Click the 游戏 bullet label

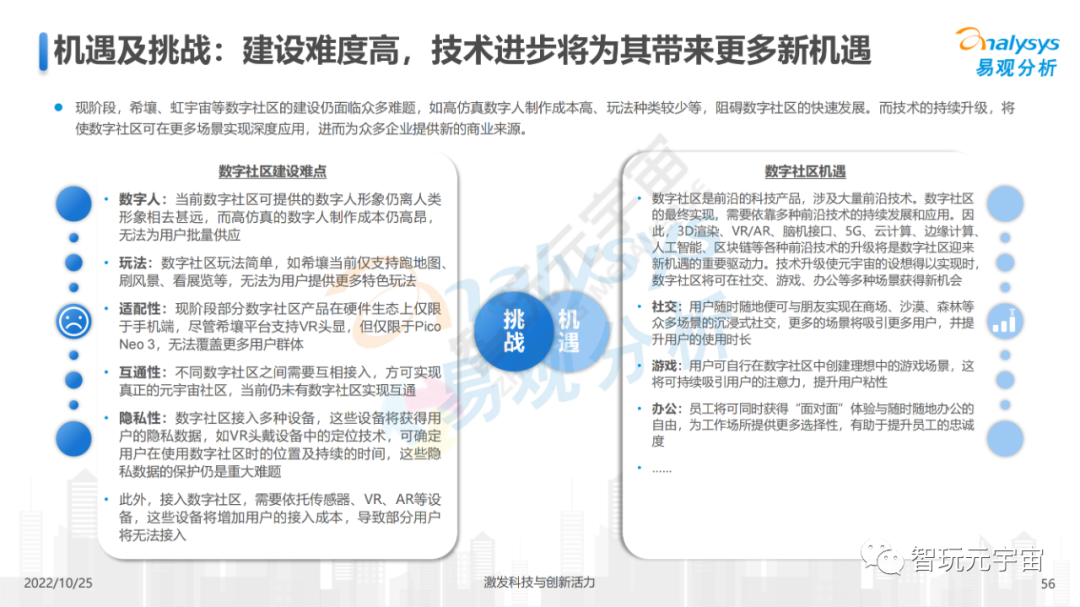pos(665,366)
